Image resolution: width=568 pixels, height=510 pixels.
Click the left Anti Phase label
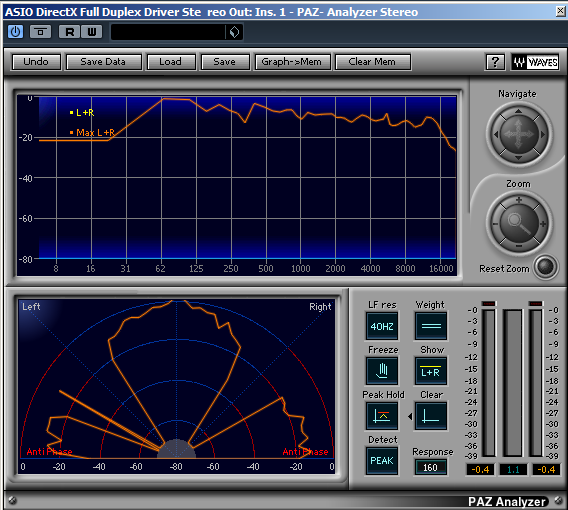point(49,452)
